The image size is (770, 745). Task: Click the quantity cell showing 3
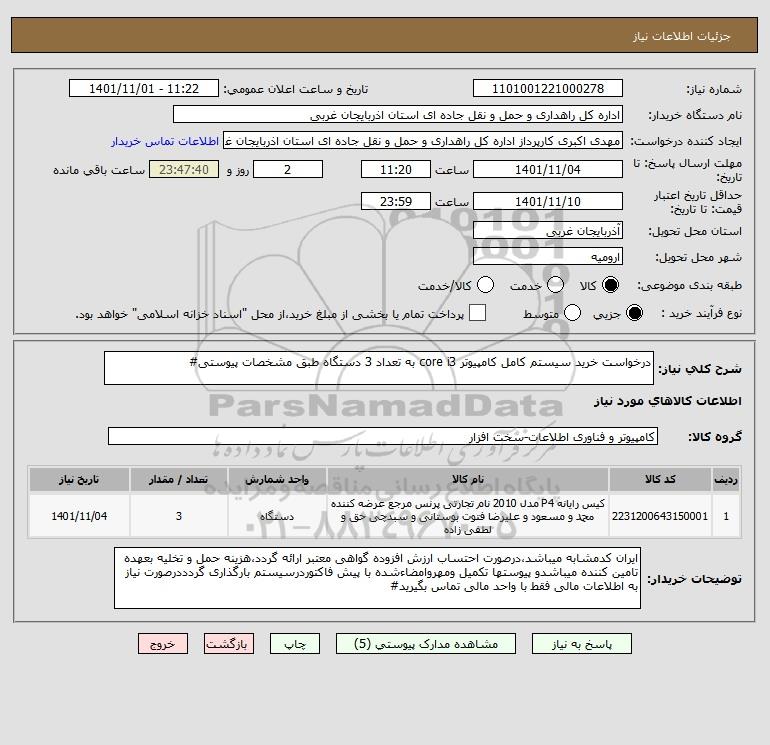[x=178, y=516]
